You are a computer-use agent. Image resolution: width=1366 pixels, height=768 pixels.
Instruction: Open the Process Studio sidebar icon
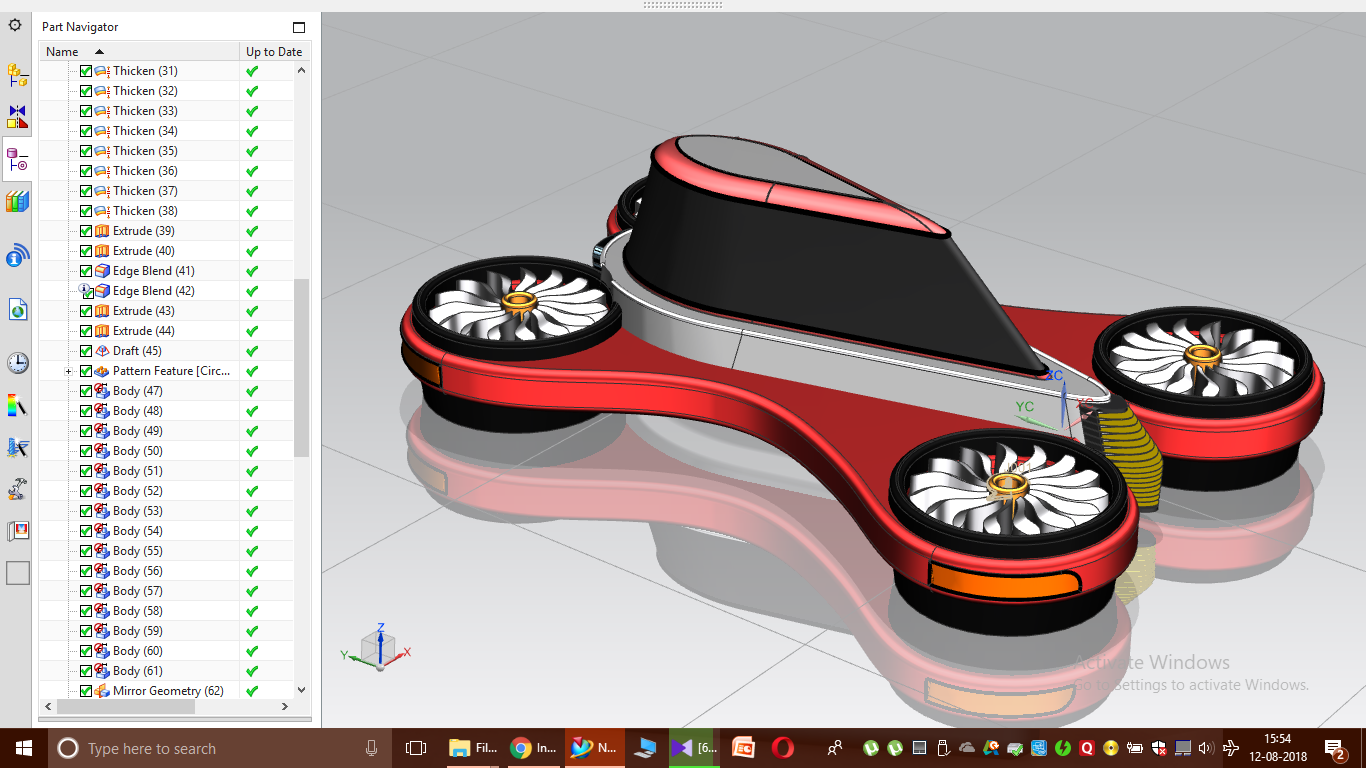tap(17, 448)
